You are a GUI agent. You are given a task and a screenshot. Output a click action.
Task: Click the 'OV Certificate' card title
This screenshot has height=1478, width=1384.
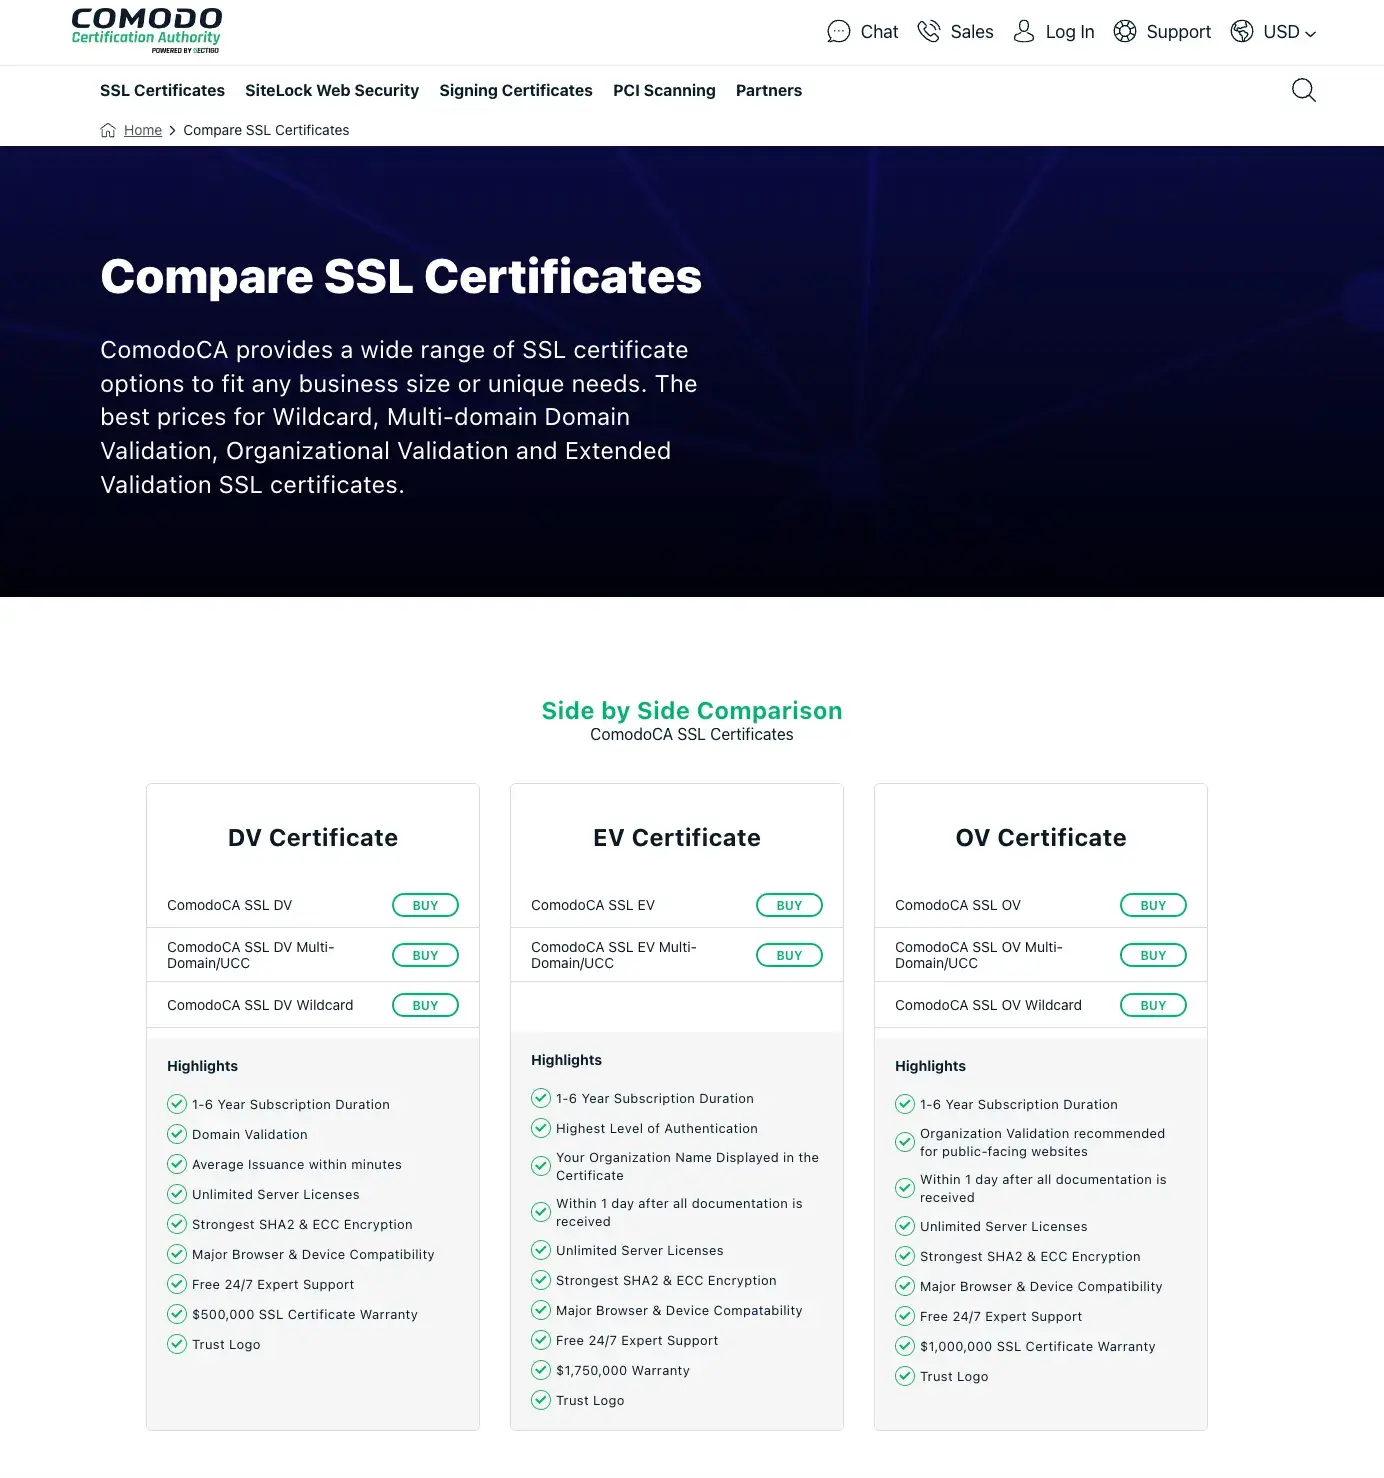[x=1041, y=838]
